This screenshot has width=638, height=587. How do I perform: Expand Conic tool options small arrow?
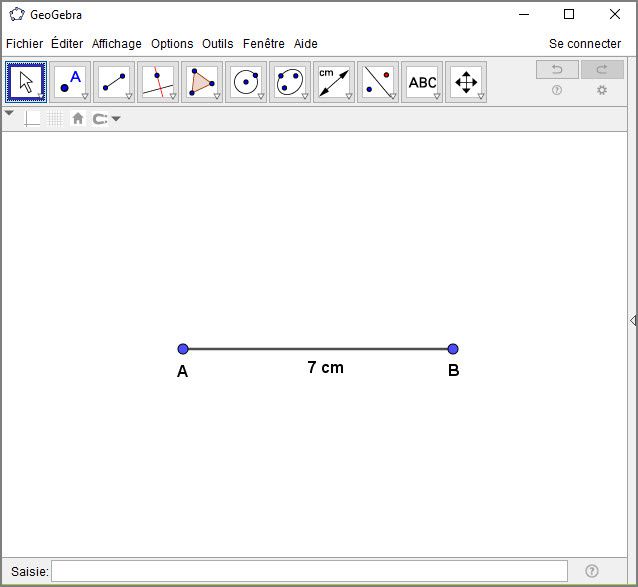tap(305, 96)
